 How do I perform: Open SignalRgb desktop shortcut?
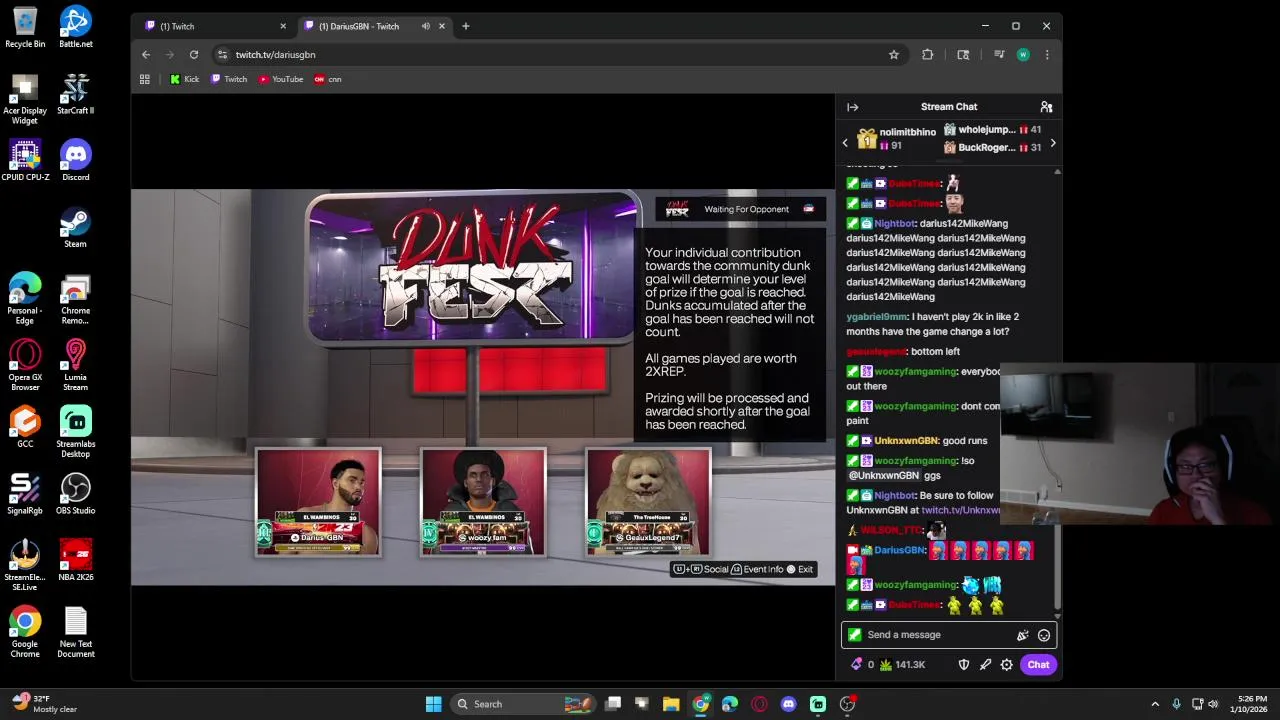pos(25,494)
